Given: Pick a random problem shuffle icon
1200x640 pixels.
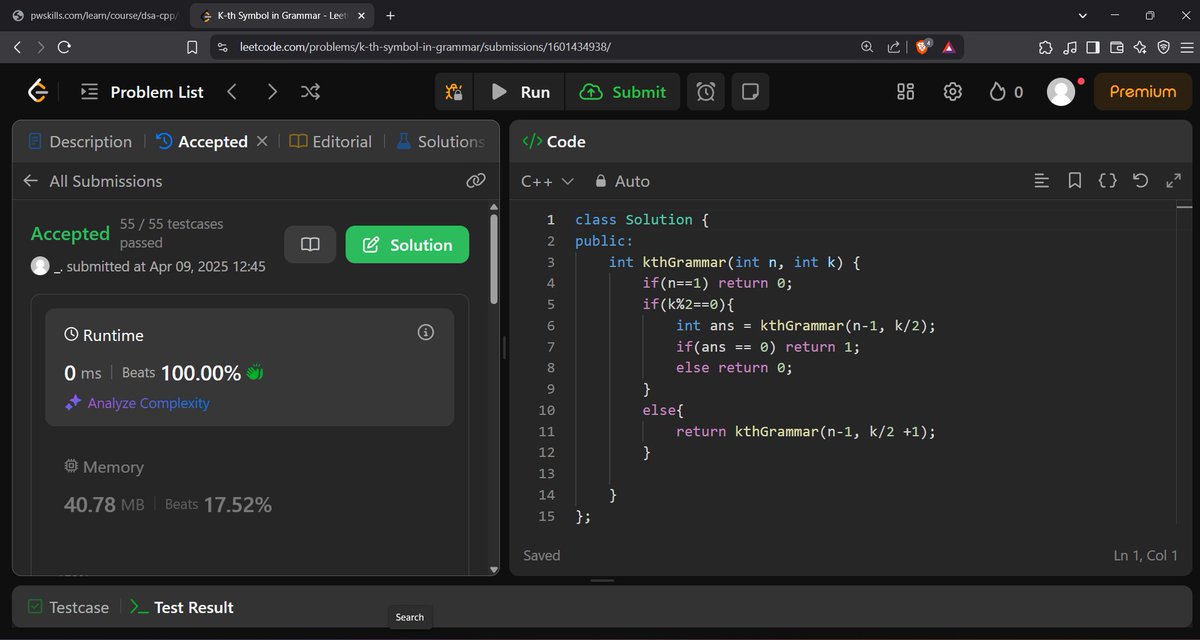Looking at the screenshot, I should (310, 92).
